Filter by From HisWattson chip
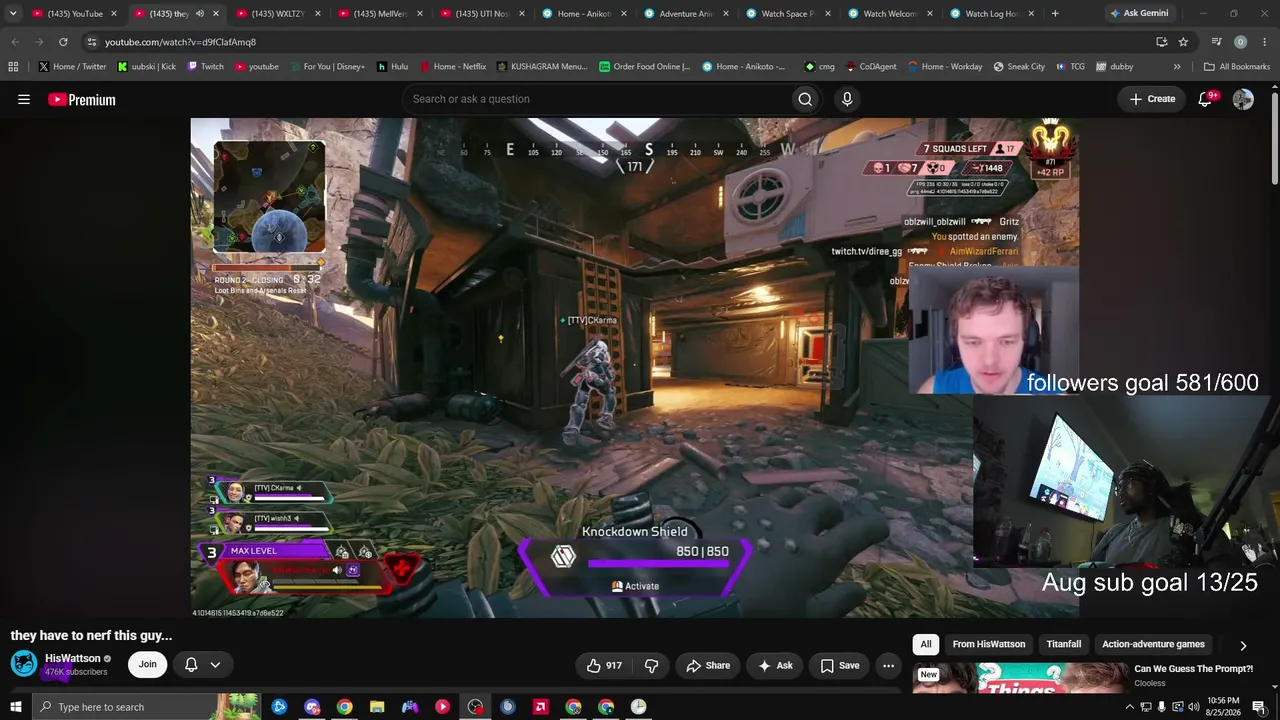This screenshot has height=720, width=1280. pos(988,645)
